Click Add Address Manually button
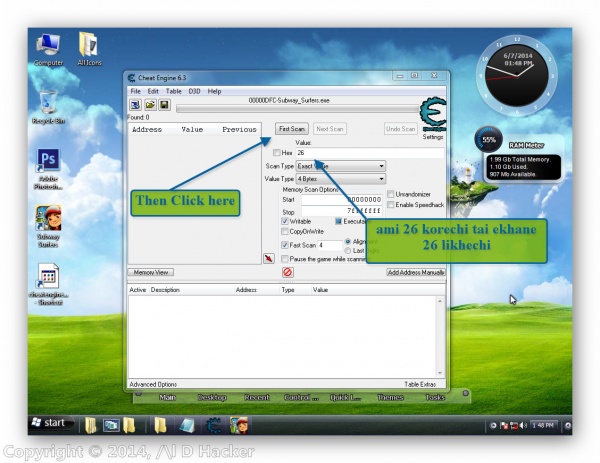Image resolution: width=600 pixels, height=463 pixels. pos(416,272)
